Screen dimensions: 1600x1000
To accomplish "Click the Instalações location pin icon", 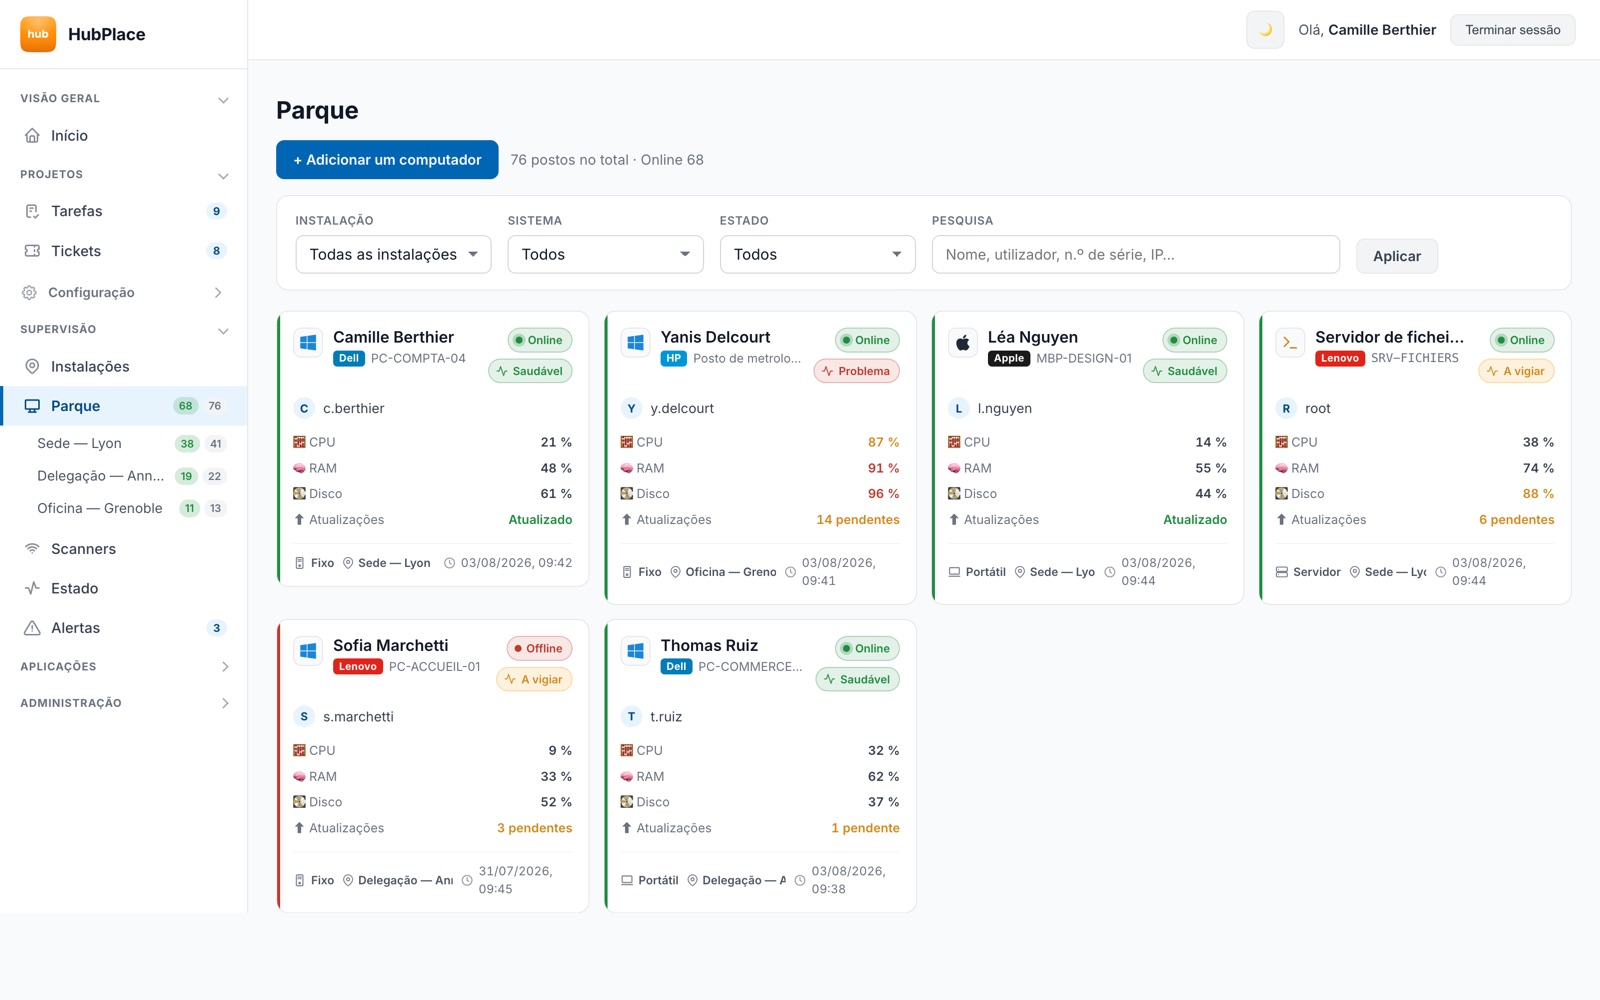I will click(32, 366).
